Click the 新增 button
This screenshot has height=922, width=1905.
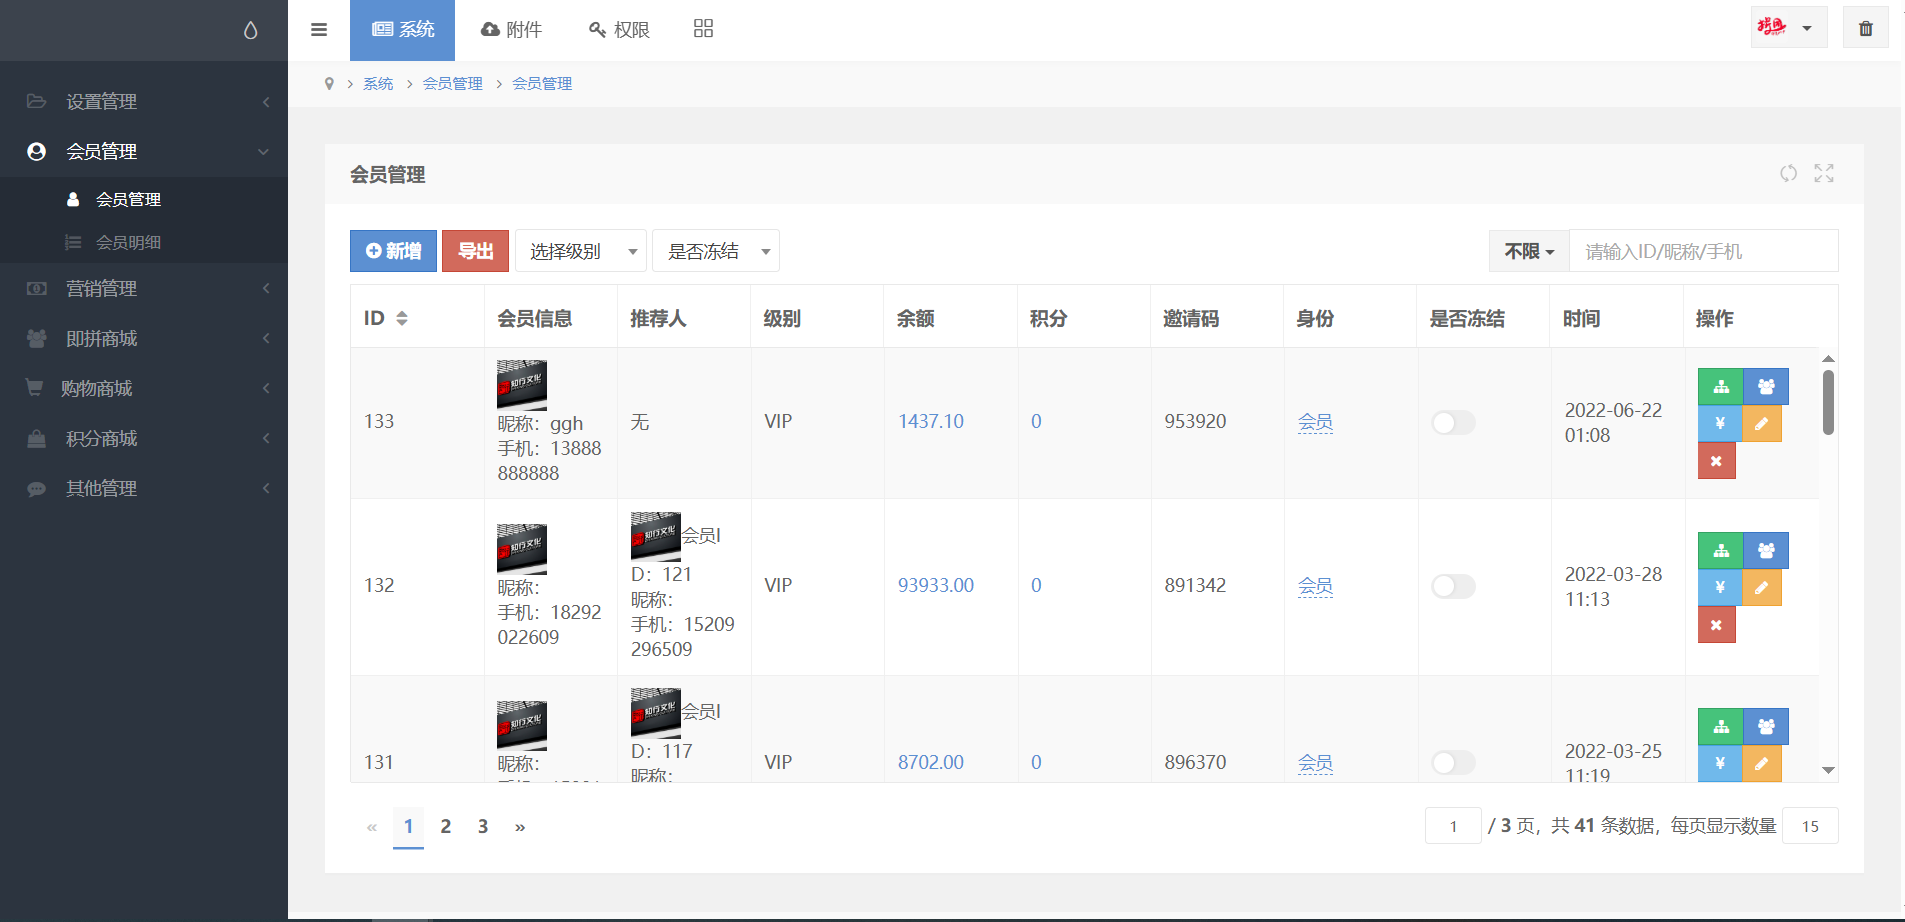click(x=393, y=252)
